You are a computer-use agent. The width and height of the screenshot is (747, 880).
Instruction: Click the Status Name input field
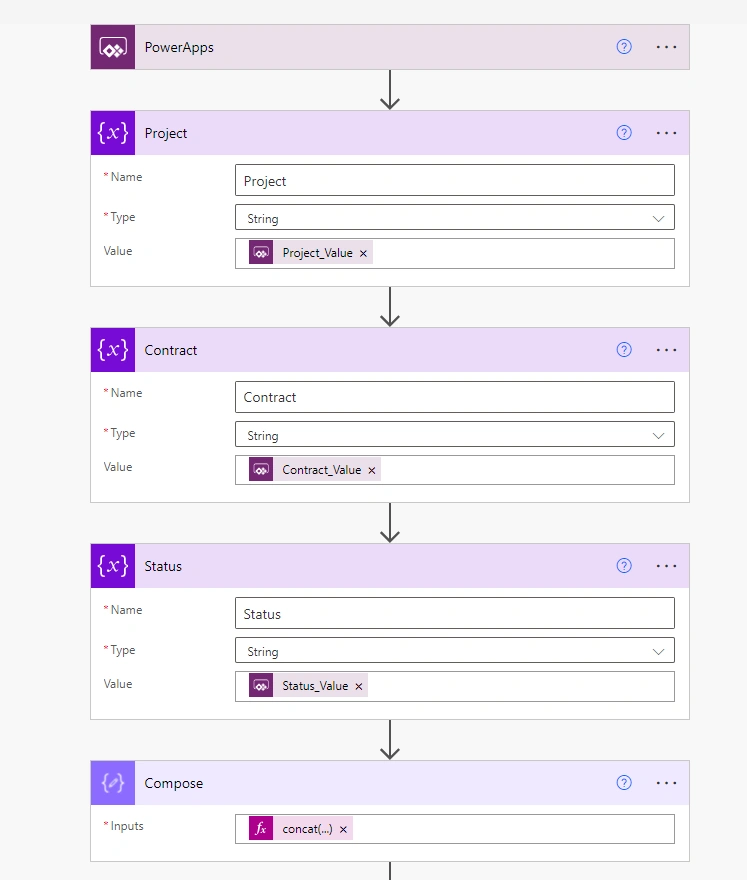tap(455, 613)
